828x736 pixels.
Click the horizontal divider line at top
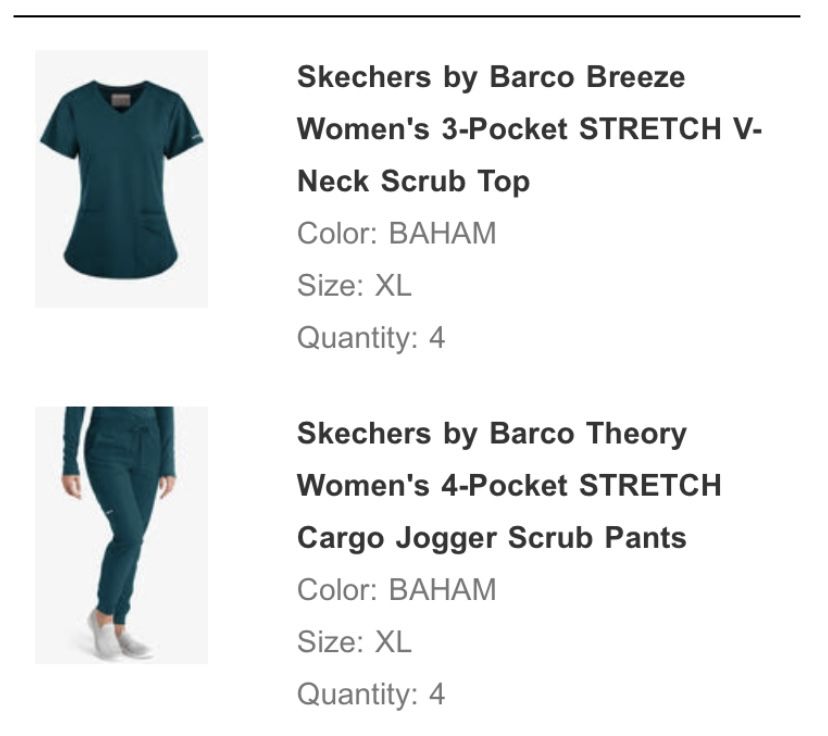tap(407, 17)
